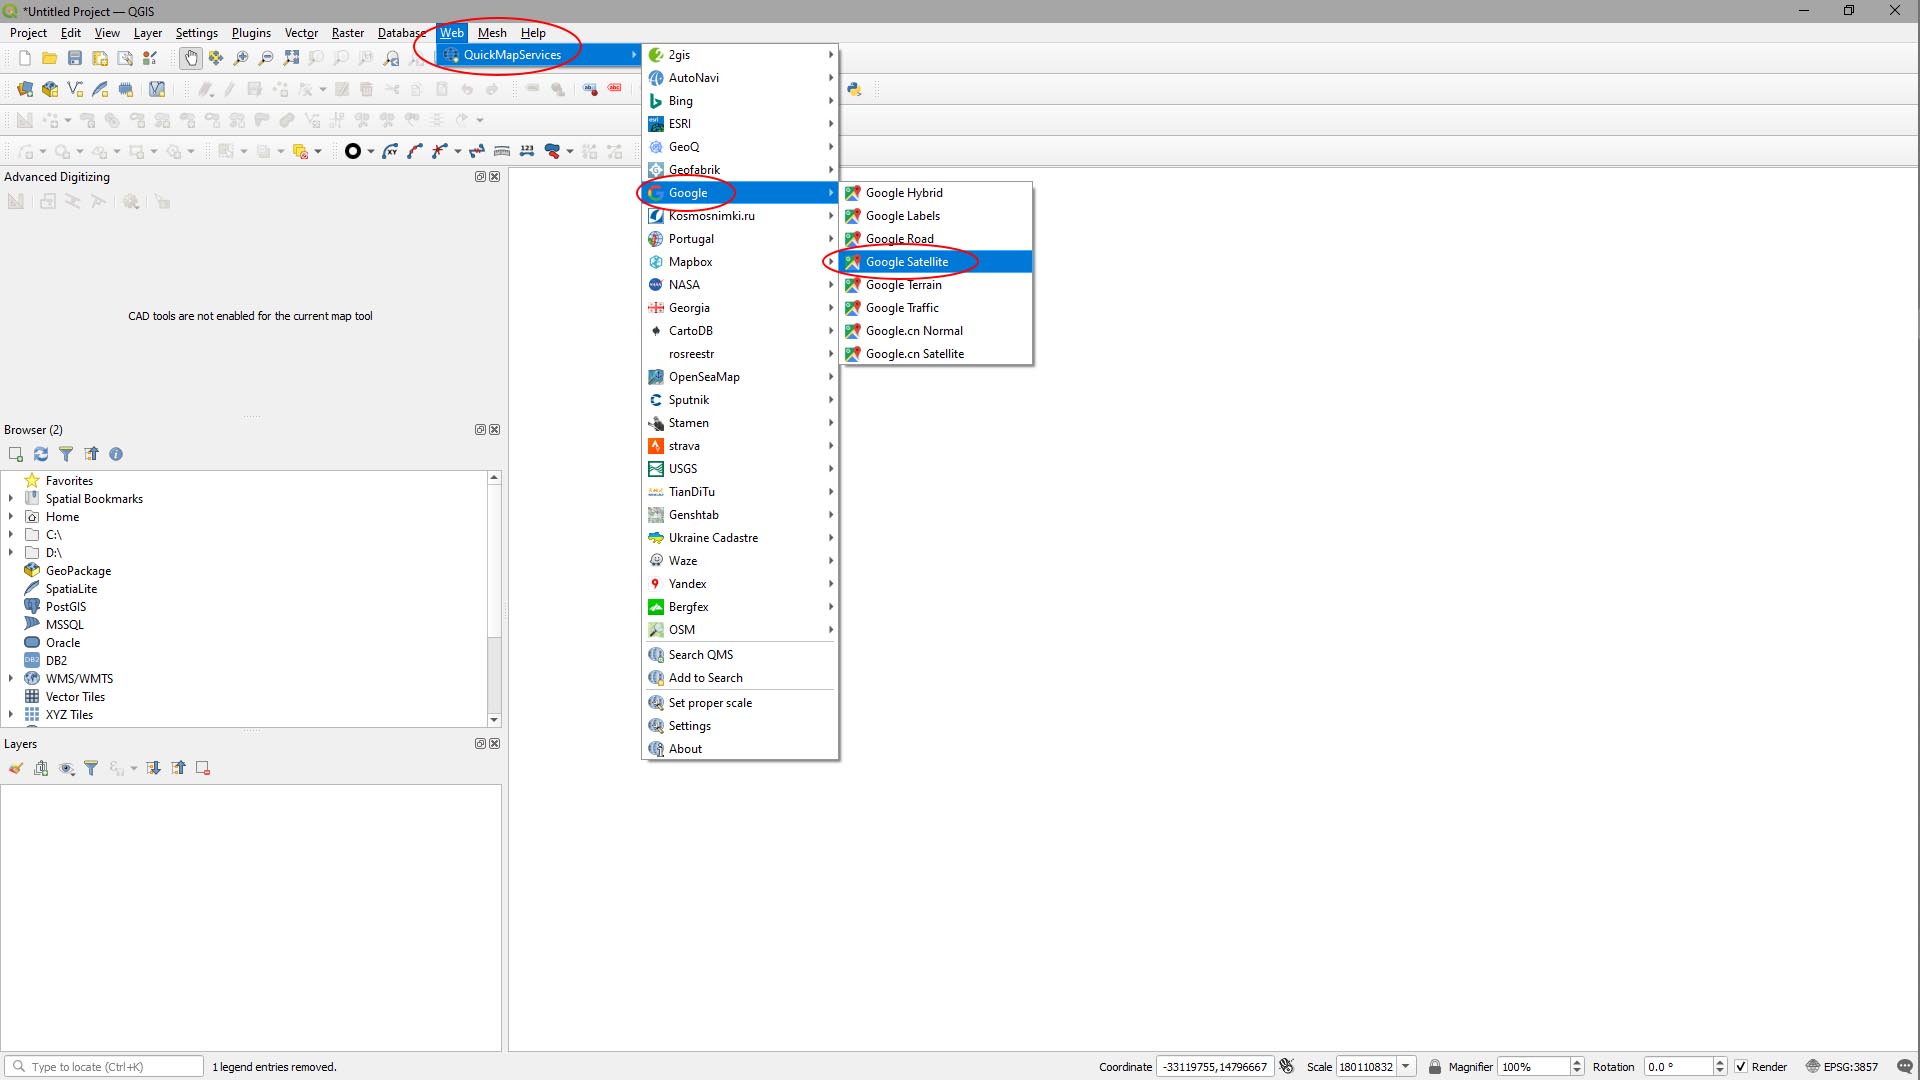Click the Browser Collapse All icon
Viewport: 1920px width, 1080px height.
tap(91, 454)
